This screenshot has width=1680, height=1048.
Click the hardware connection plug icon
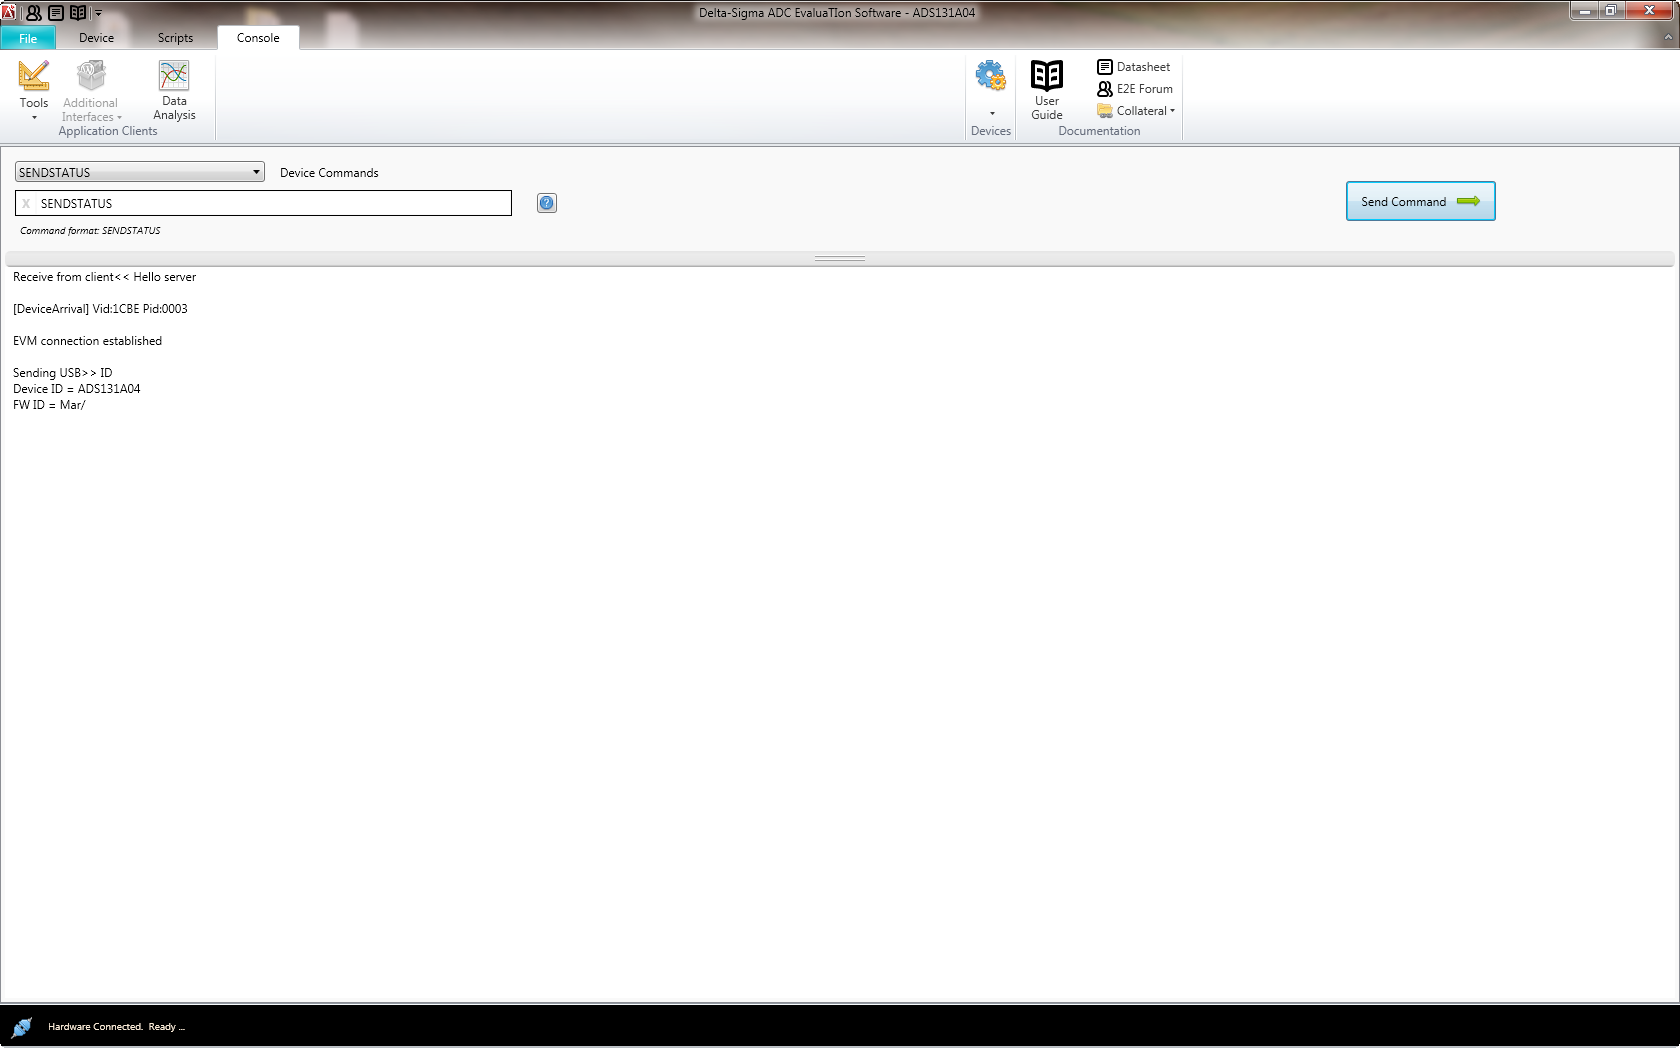21,1027
